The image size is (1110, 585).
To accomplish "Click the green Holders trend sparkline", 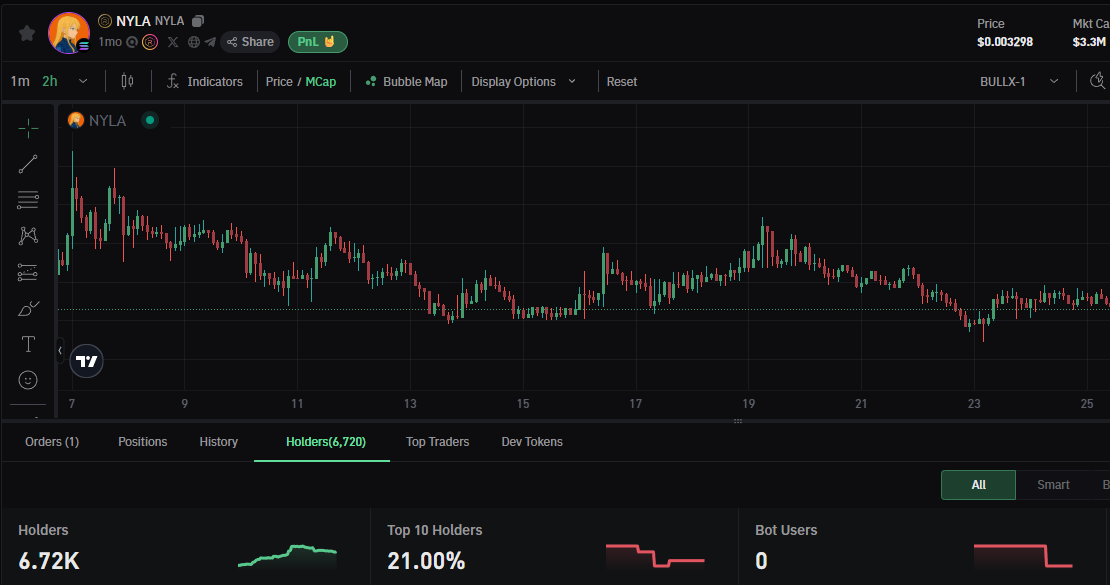I will point(287,556).
